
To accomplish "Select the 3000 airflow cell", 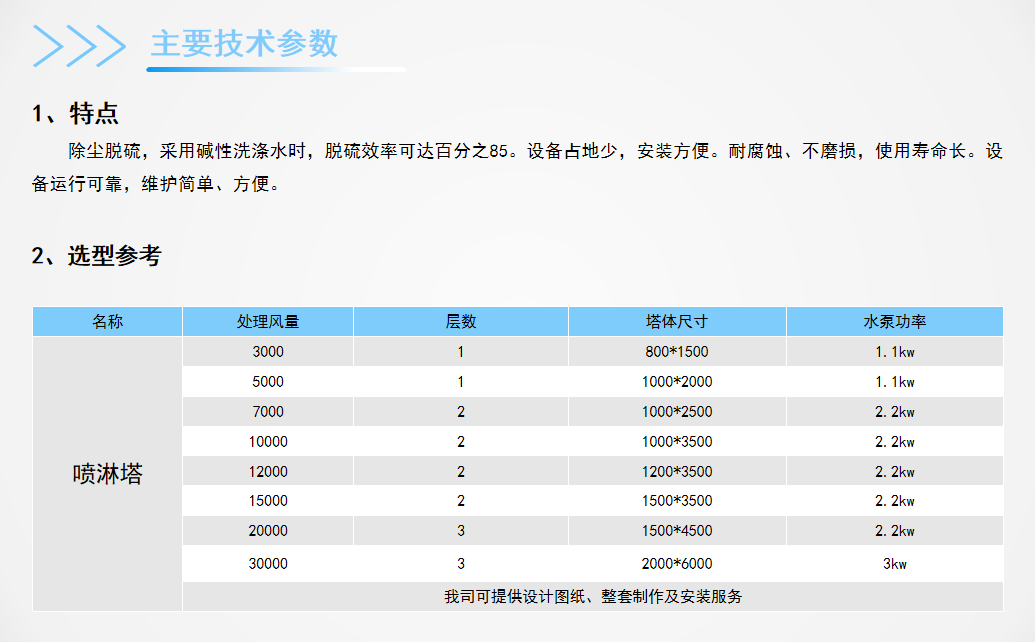I will coord(268,352).
